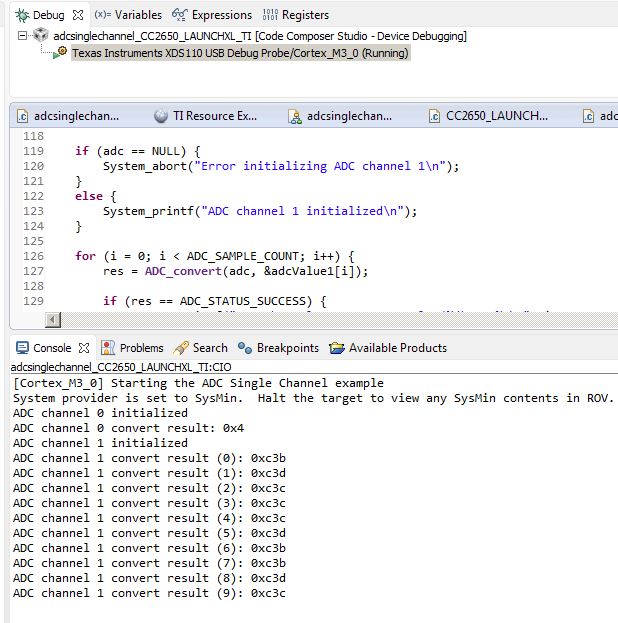Open the Problems view tab
The width and height of the screenshot is (618, 623).
[132, 348]
